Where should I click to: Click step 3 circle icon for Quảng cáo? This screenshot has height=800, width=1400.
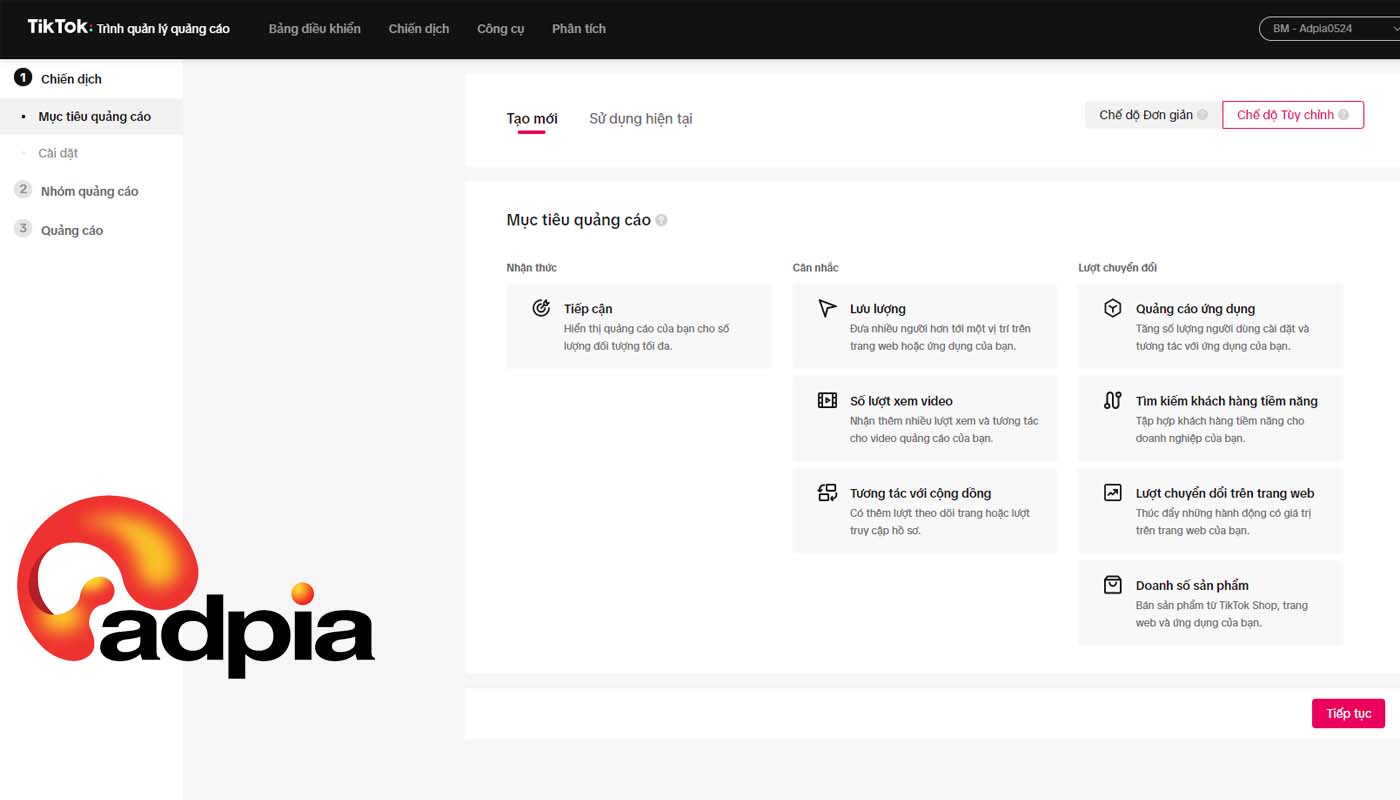(23, 228)
